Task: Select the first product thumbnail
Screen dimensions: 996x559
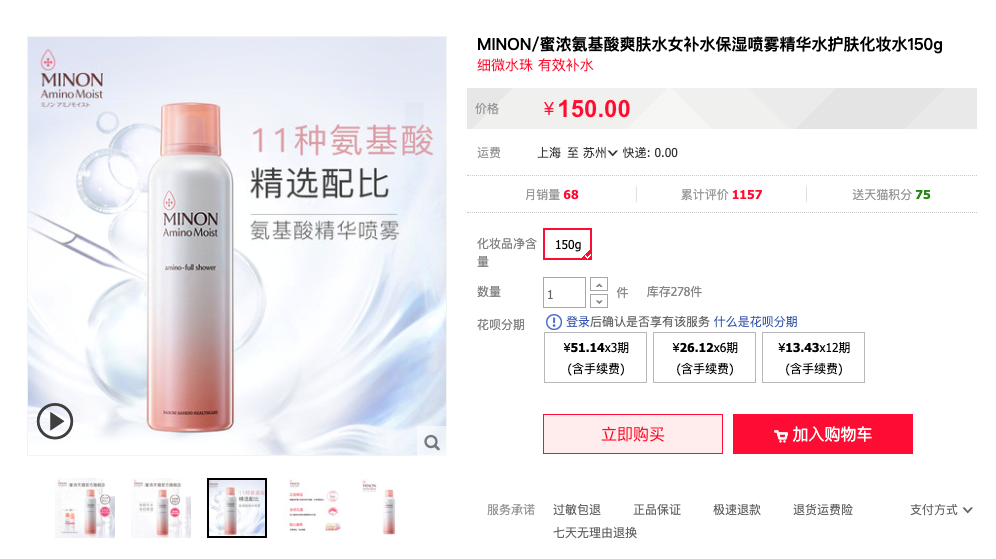Action: (x=84, y=508)
